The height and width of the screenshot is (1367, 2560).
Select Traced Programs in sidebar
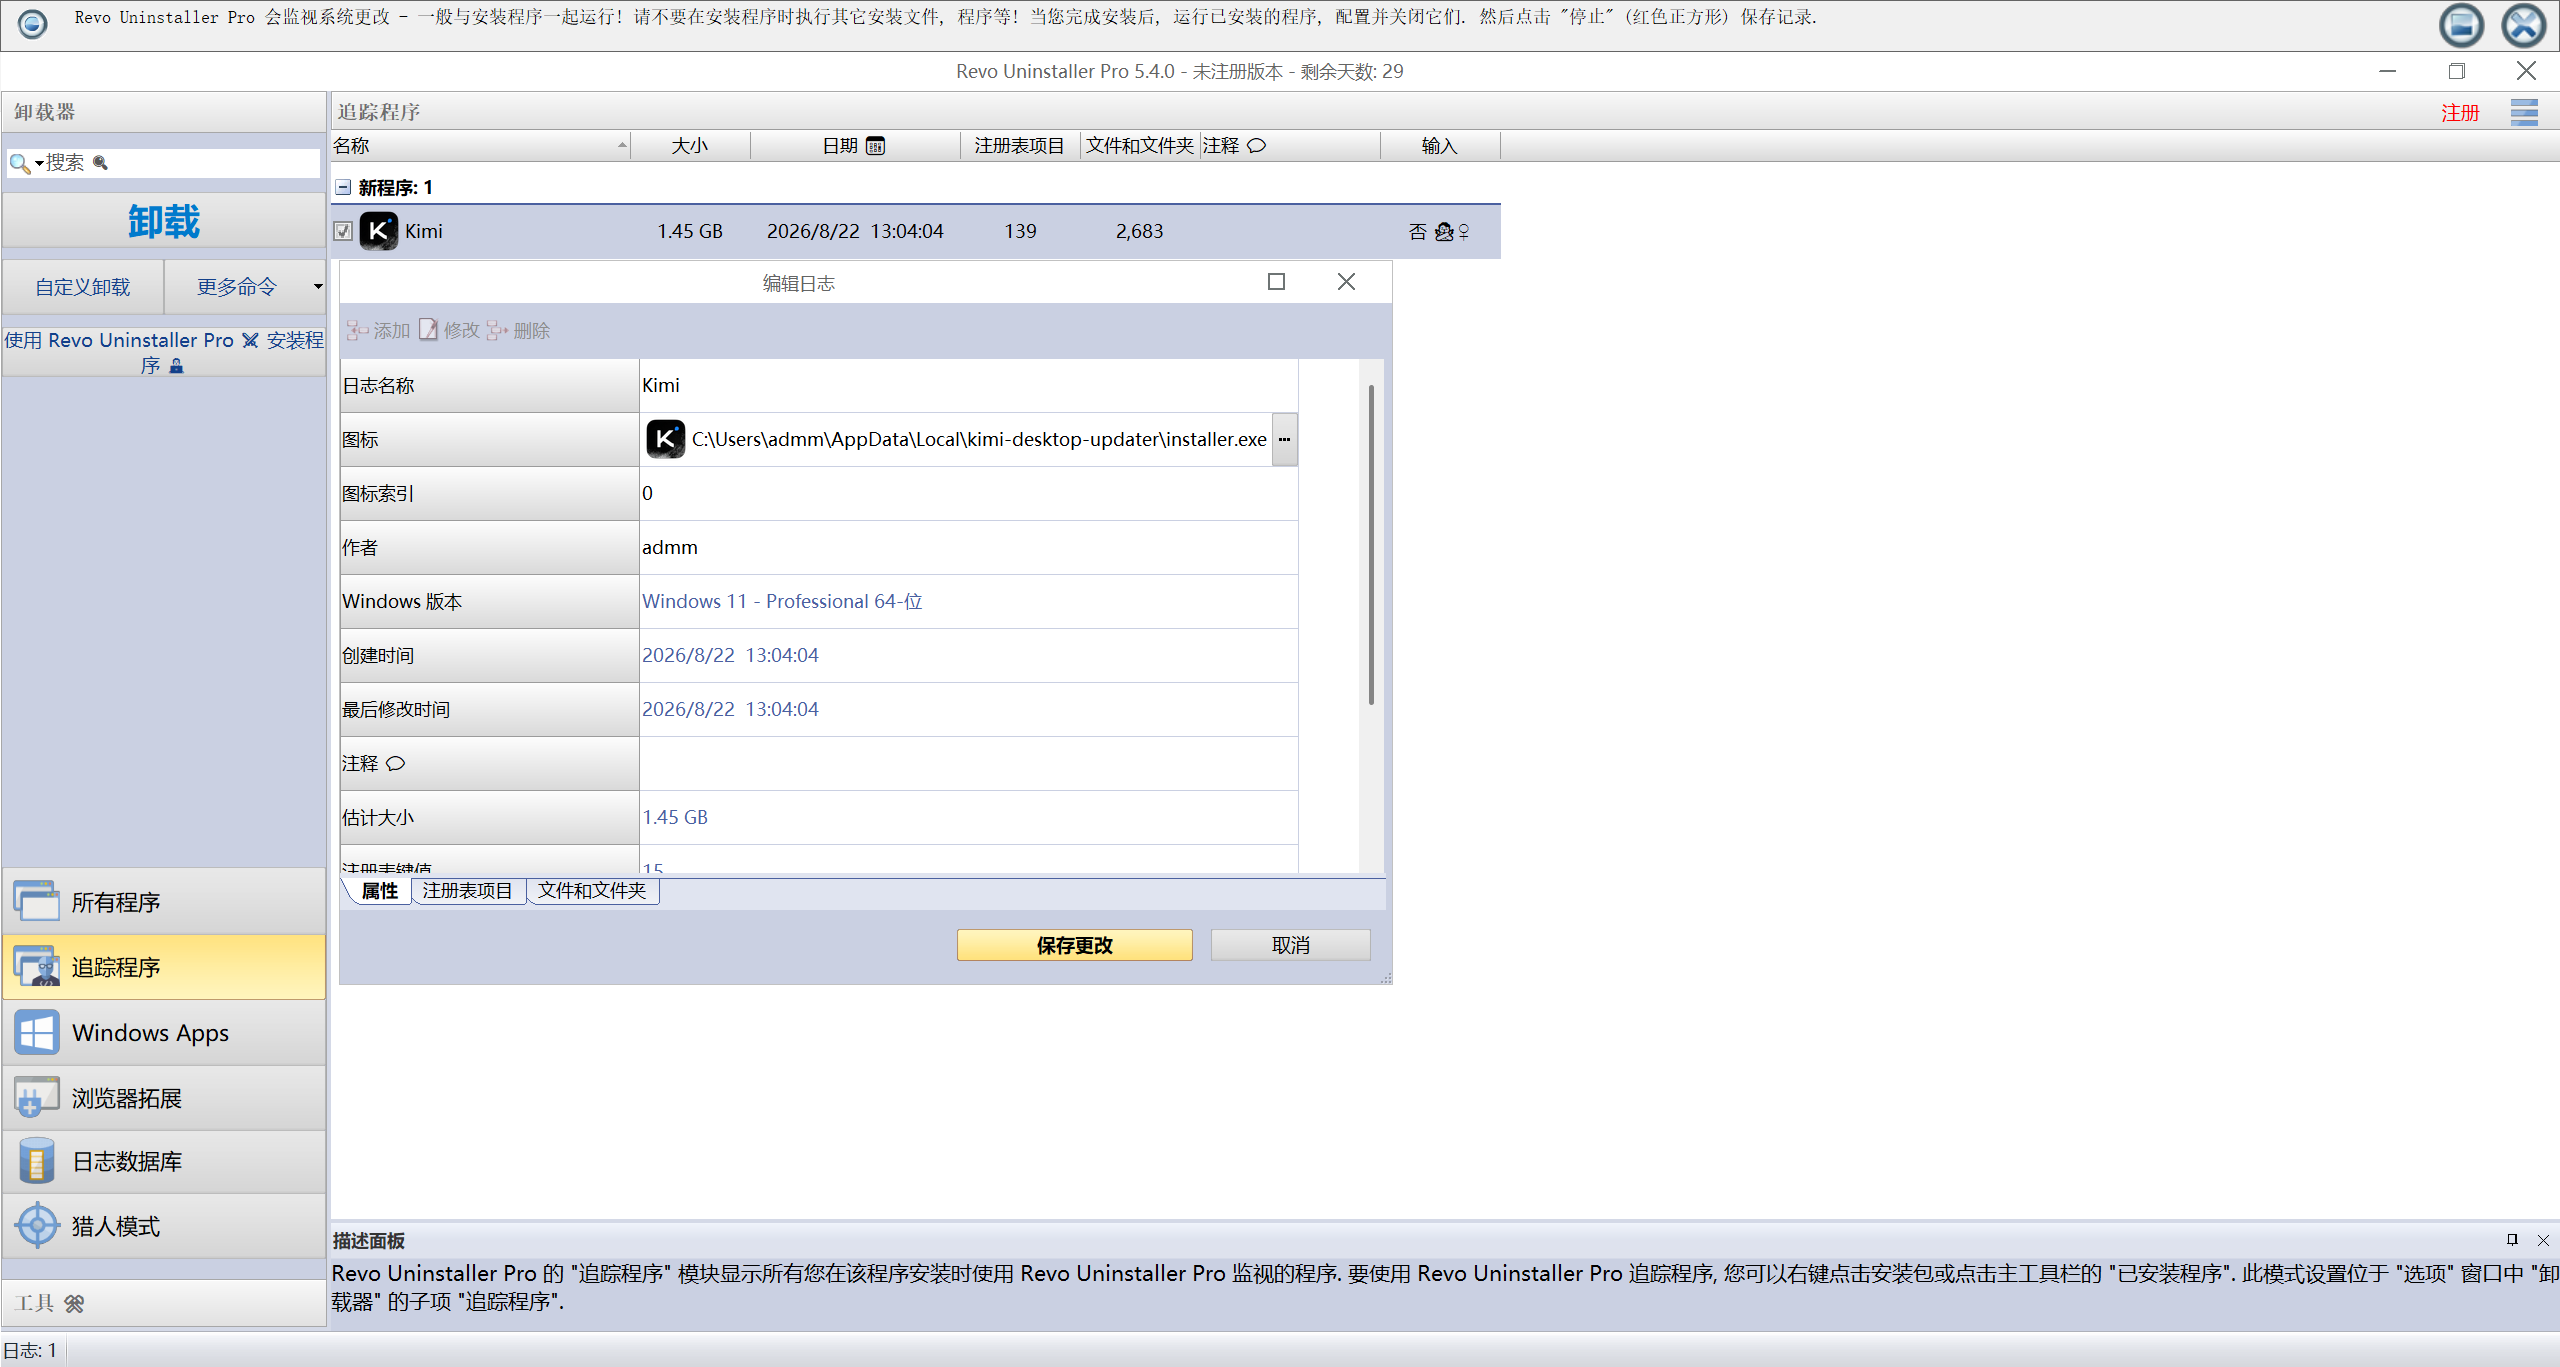pos(164,967)
